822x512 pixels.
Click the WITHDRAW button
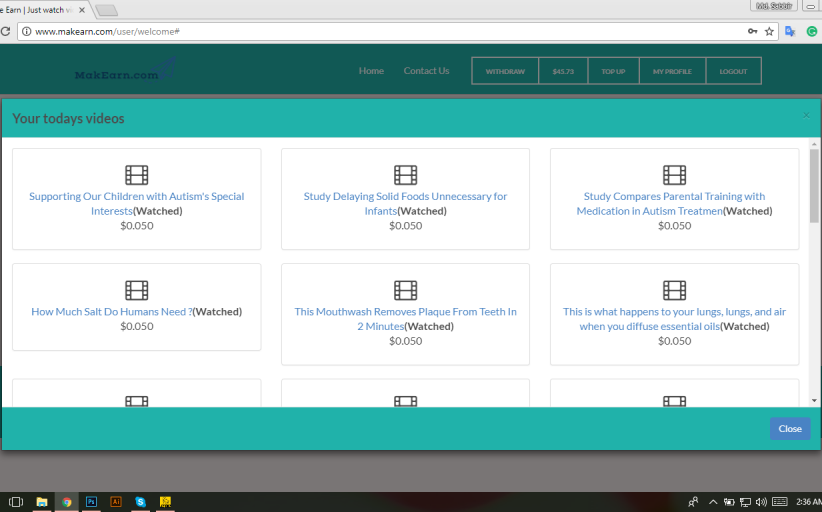(x=505, y=71)
